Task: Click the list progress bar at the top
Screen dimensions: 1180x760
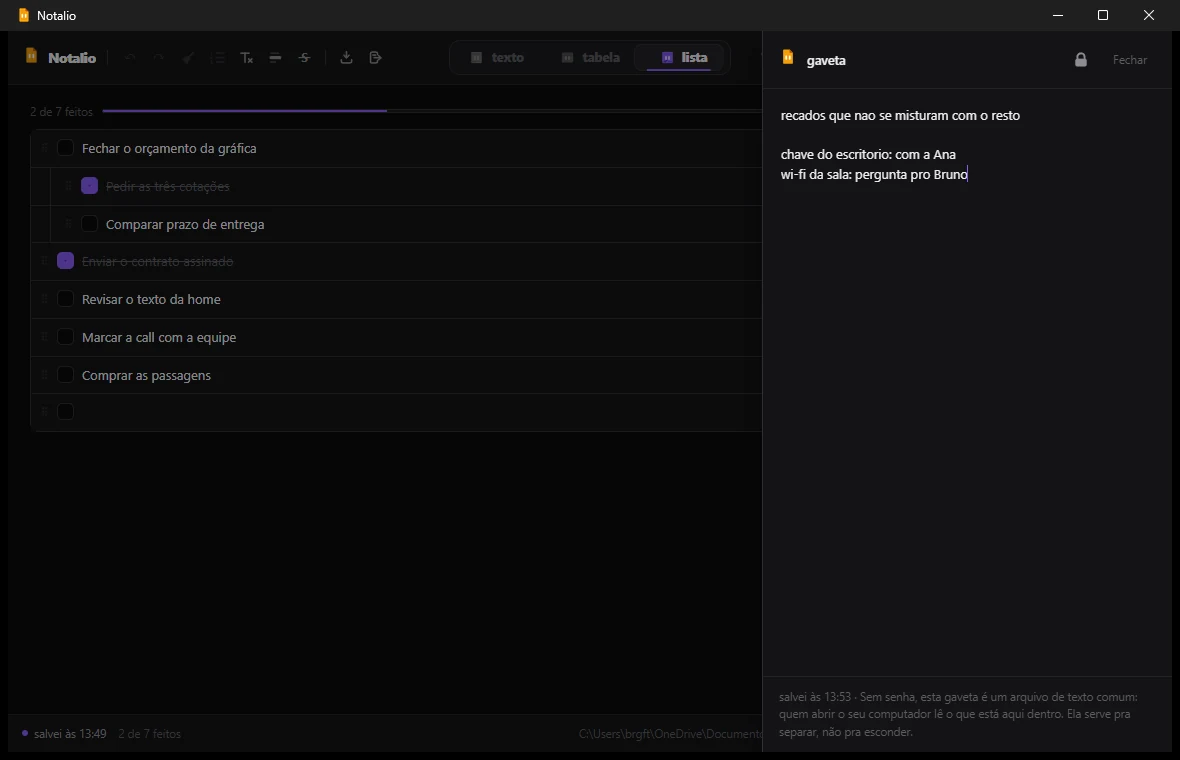Action: [x=432, y=111]
